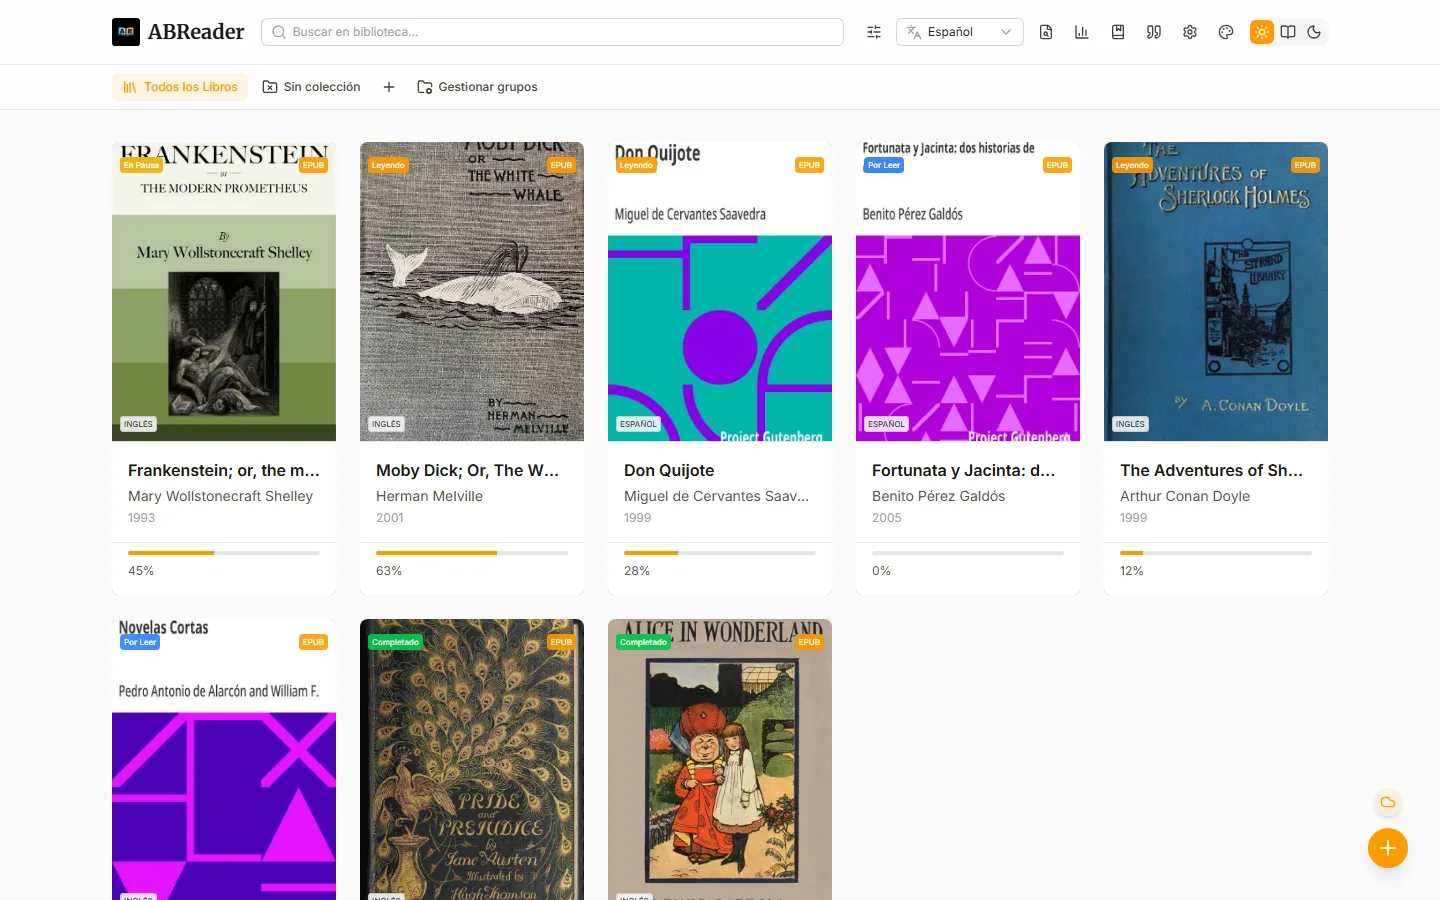
Task: Open the reading statistics bar chart icon
Action: tap(1082, 32)
